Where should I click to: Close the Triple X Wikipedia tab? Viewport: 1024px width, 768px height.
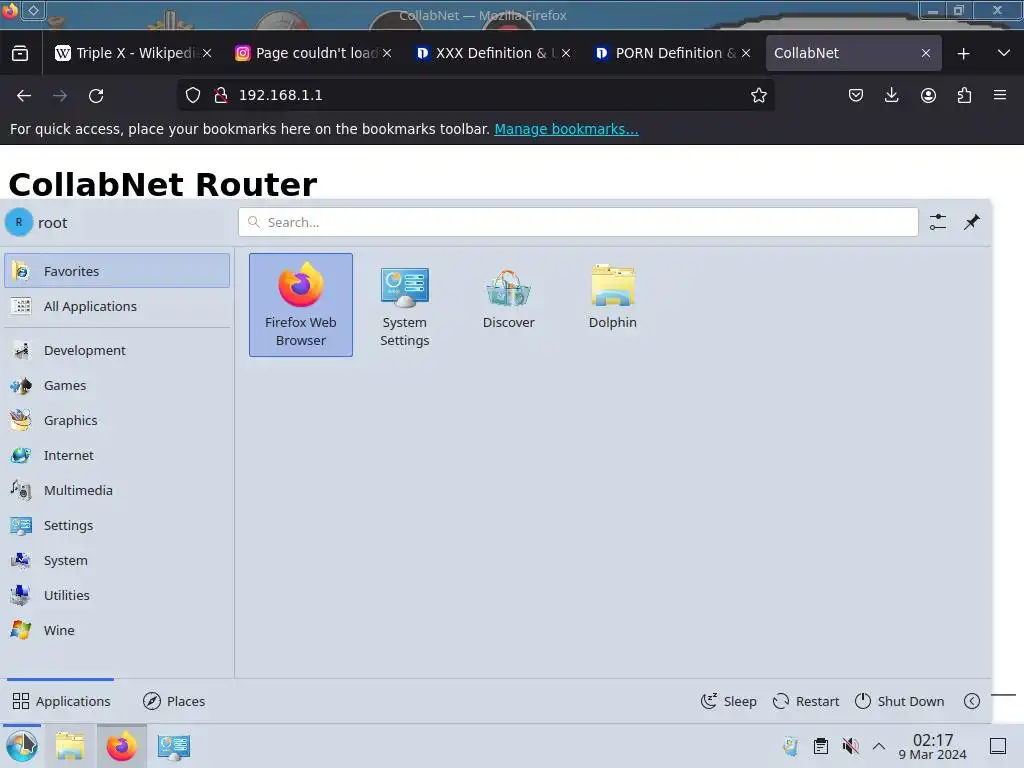pos(207,53)
